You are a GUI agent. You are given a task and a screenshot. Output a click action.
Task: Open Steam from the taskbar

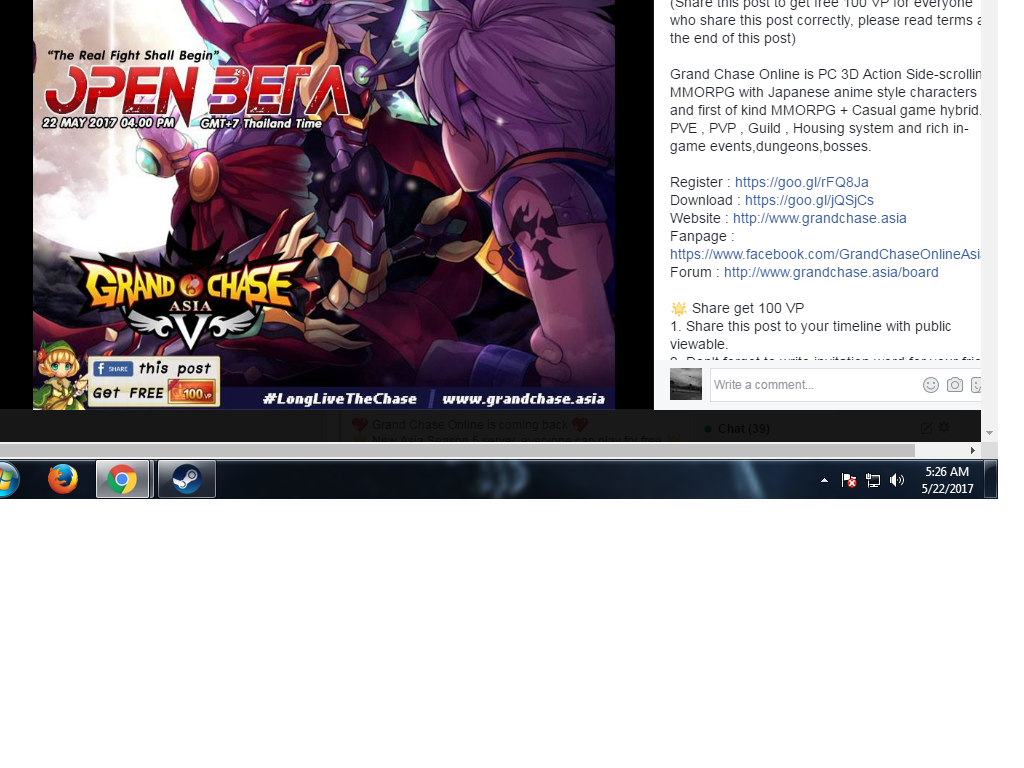187,479
